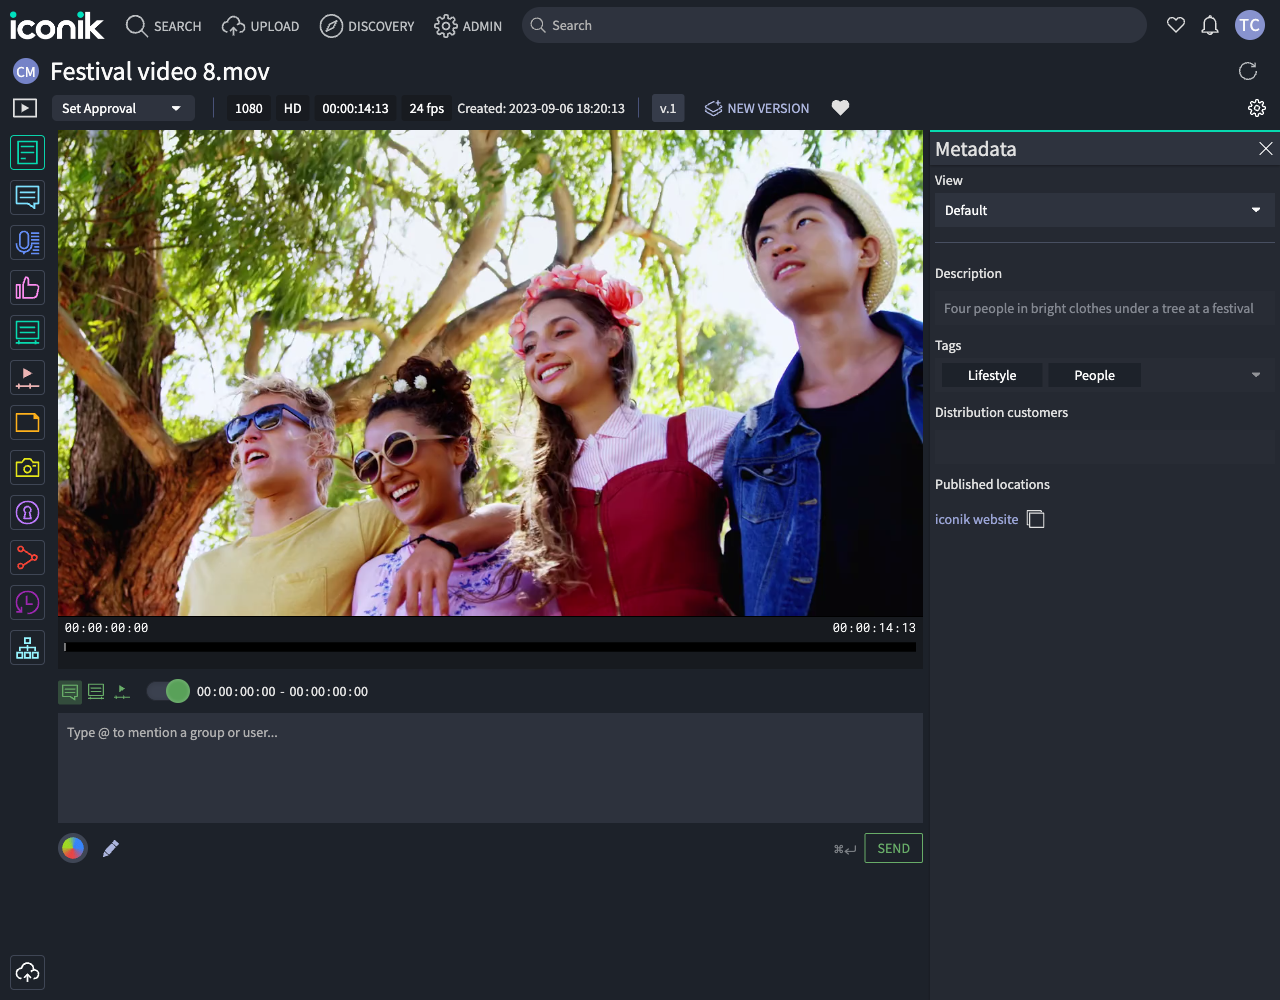Click the SEND comment button
Viewport: 1280px width, 1000px height.
tap(893, 848)
